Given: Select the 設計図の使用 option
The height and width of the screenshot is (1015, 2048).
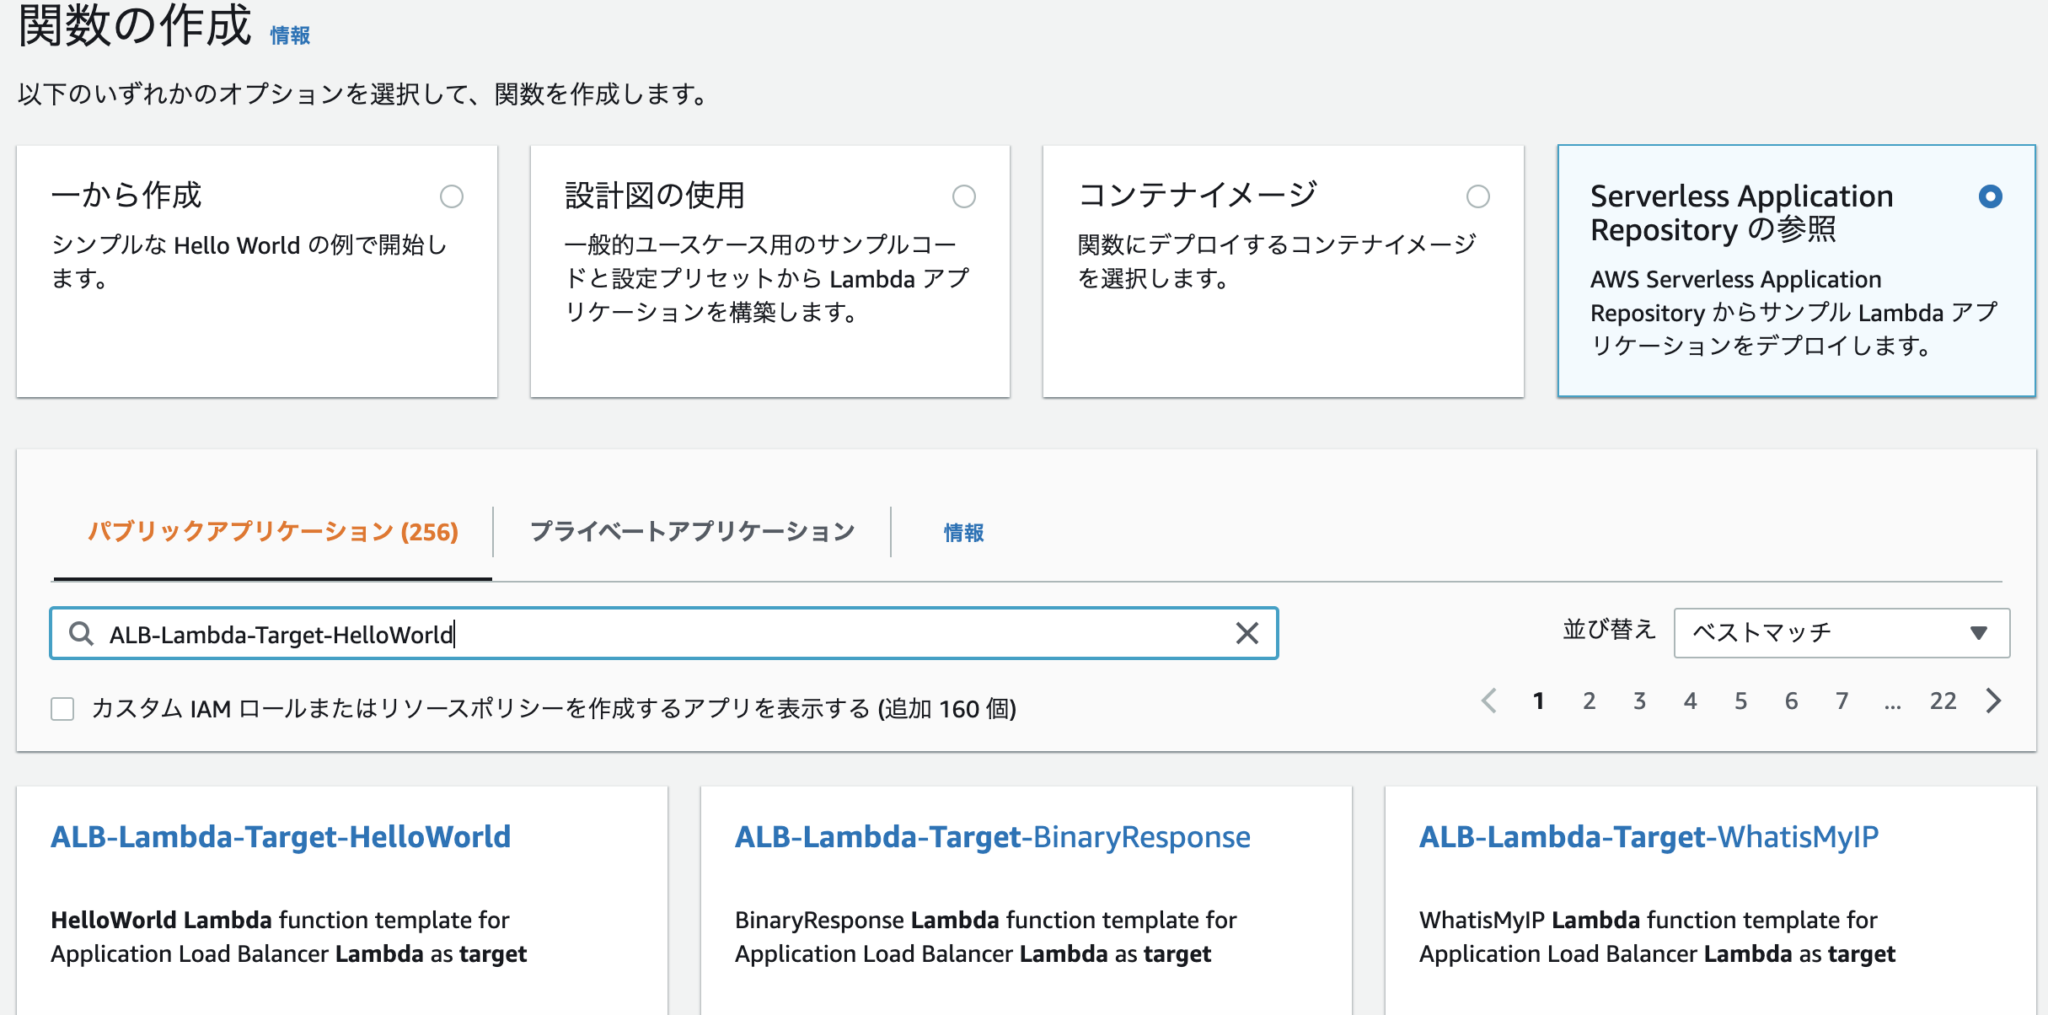Looking at the screenshot, I should pos(964,197).
